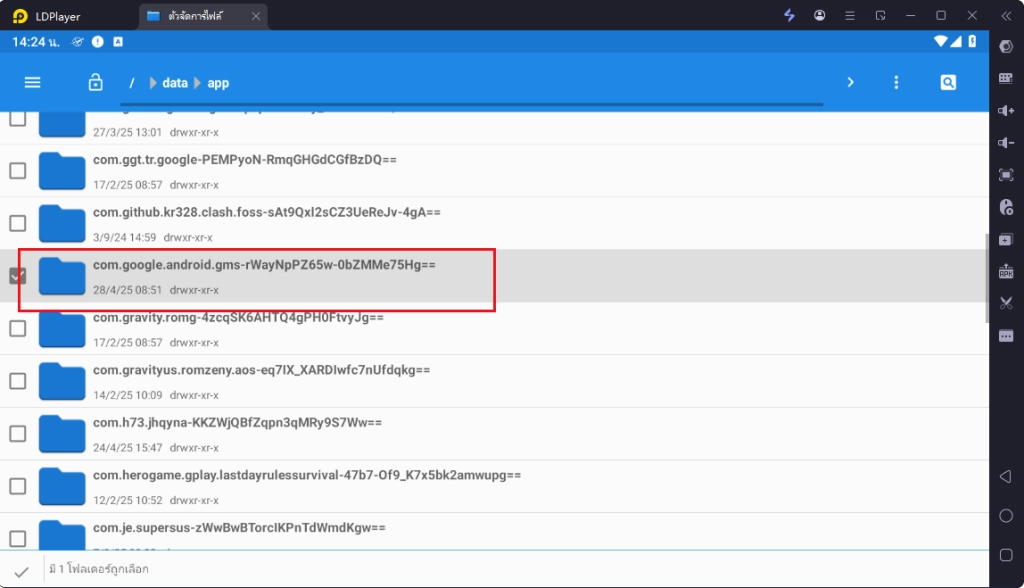
Task: Open the com.je.supersus folder icon
Action: [x=62, y=535]
